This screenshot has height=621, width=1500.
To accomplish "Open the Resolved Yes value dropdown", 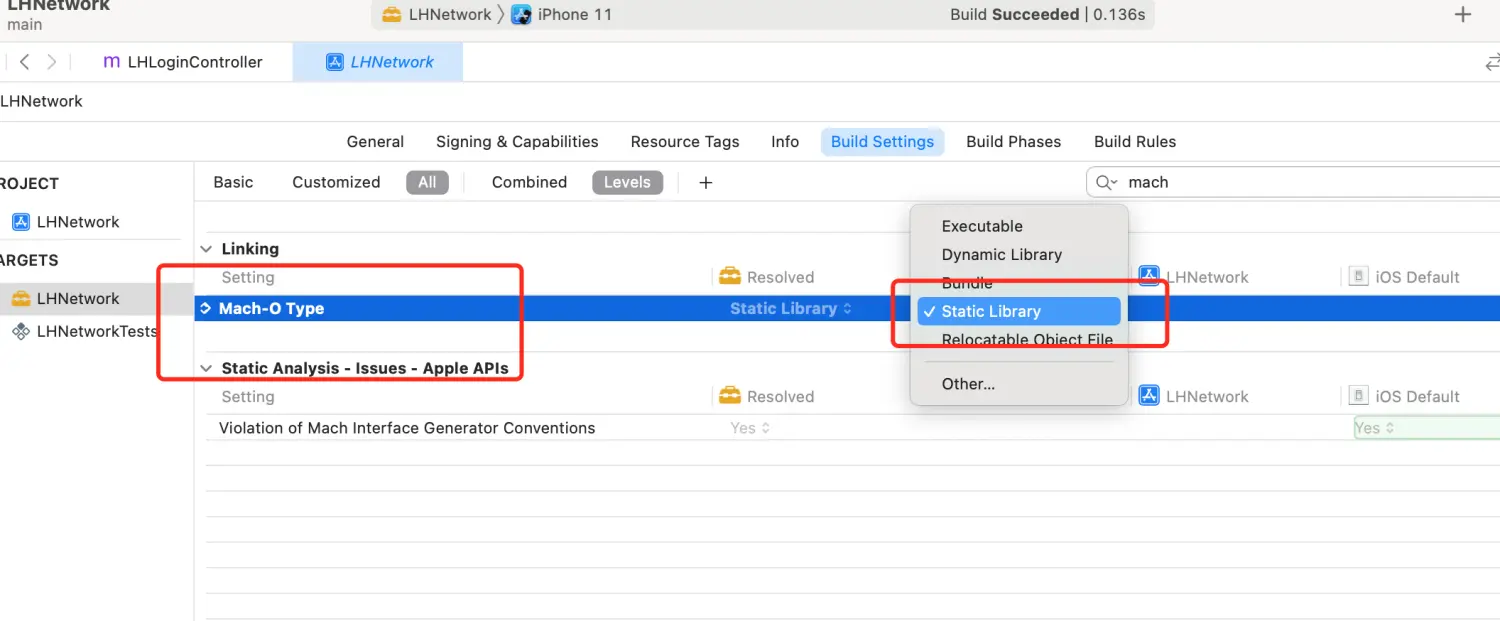I will 750,428.
